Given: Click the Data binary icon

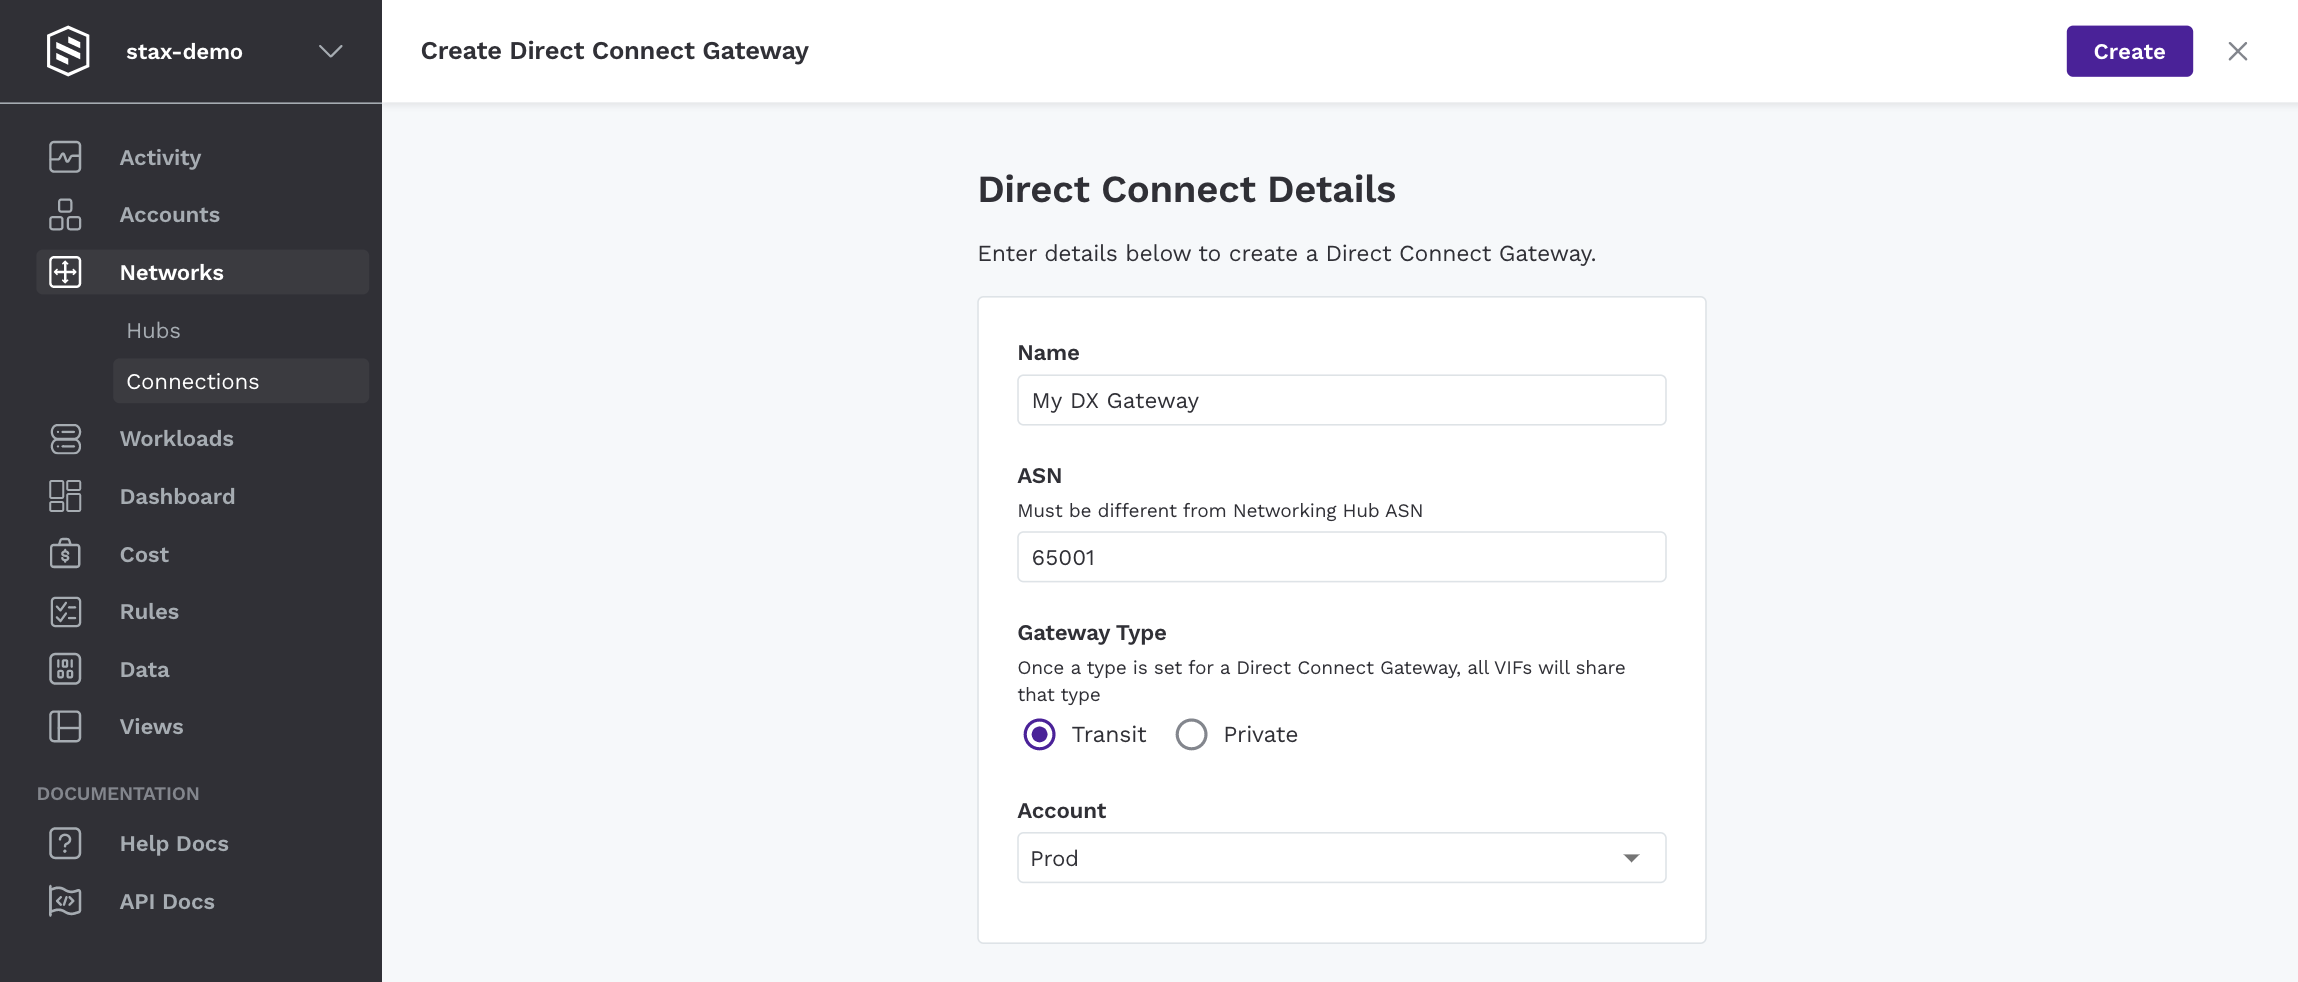Looking at the screenshot, I should click(65, 669).
